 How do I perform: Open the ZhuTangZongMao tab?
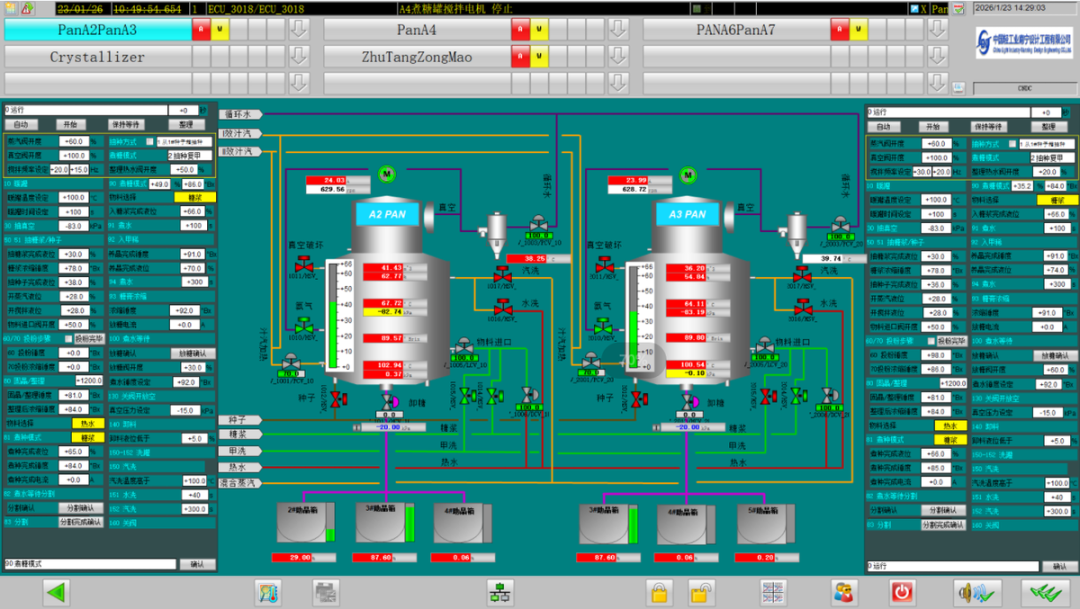pyautogui.click(x=417, y=56)
